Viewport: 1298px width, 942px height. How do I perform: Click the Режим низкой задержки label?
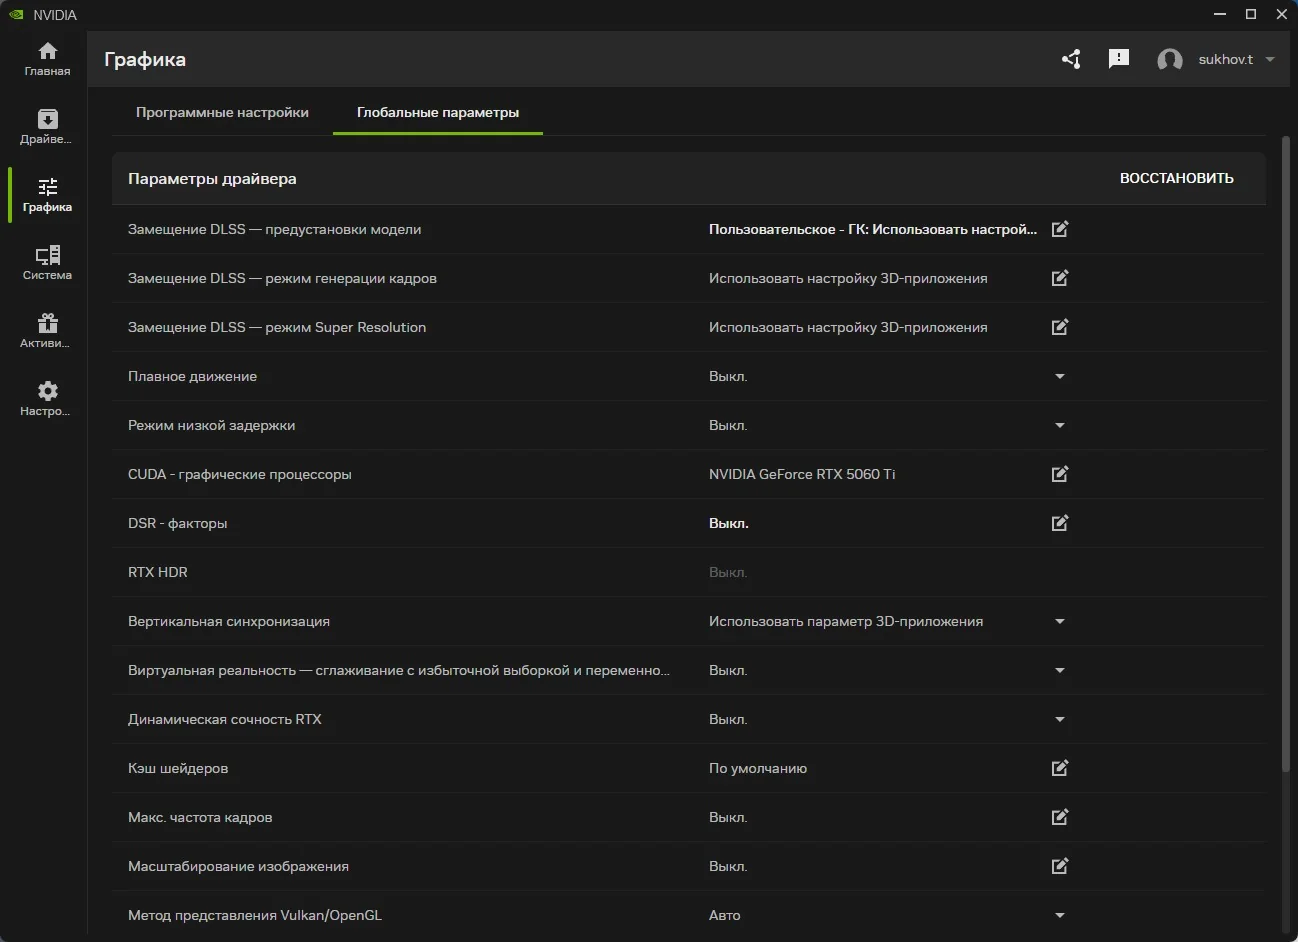coord(211,425)
